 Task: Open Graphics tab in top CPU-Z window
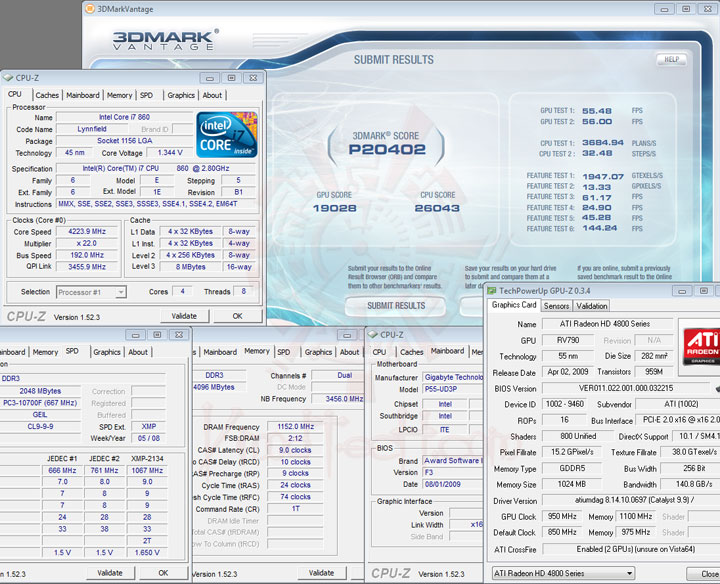[x=181, y=95]
